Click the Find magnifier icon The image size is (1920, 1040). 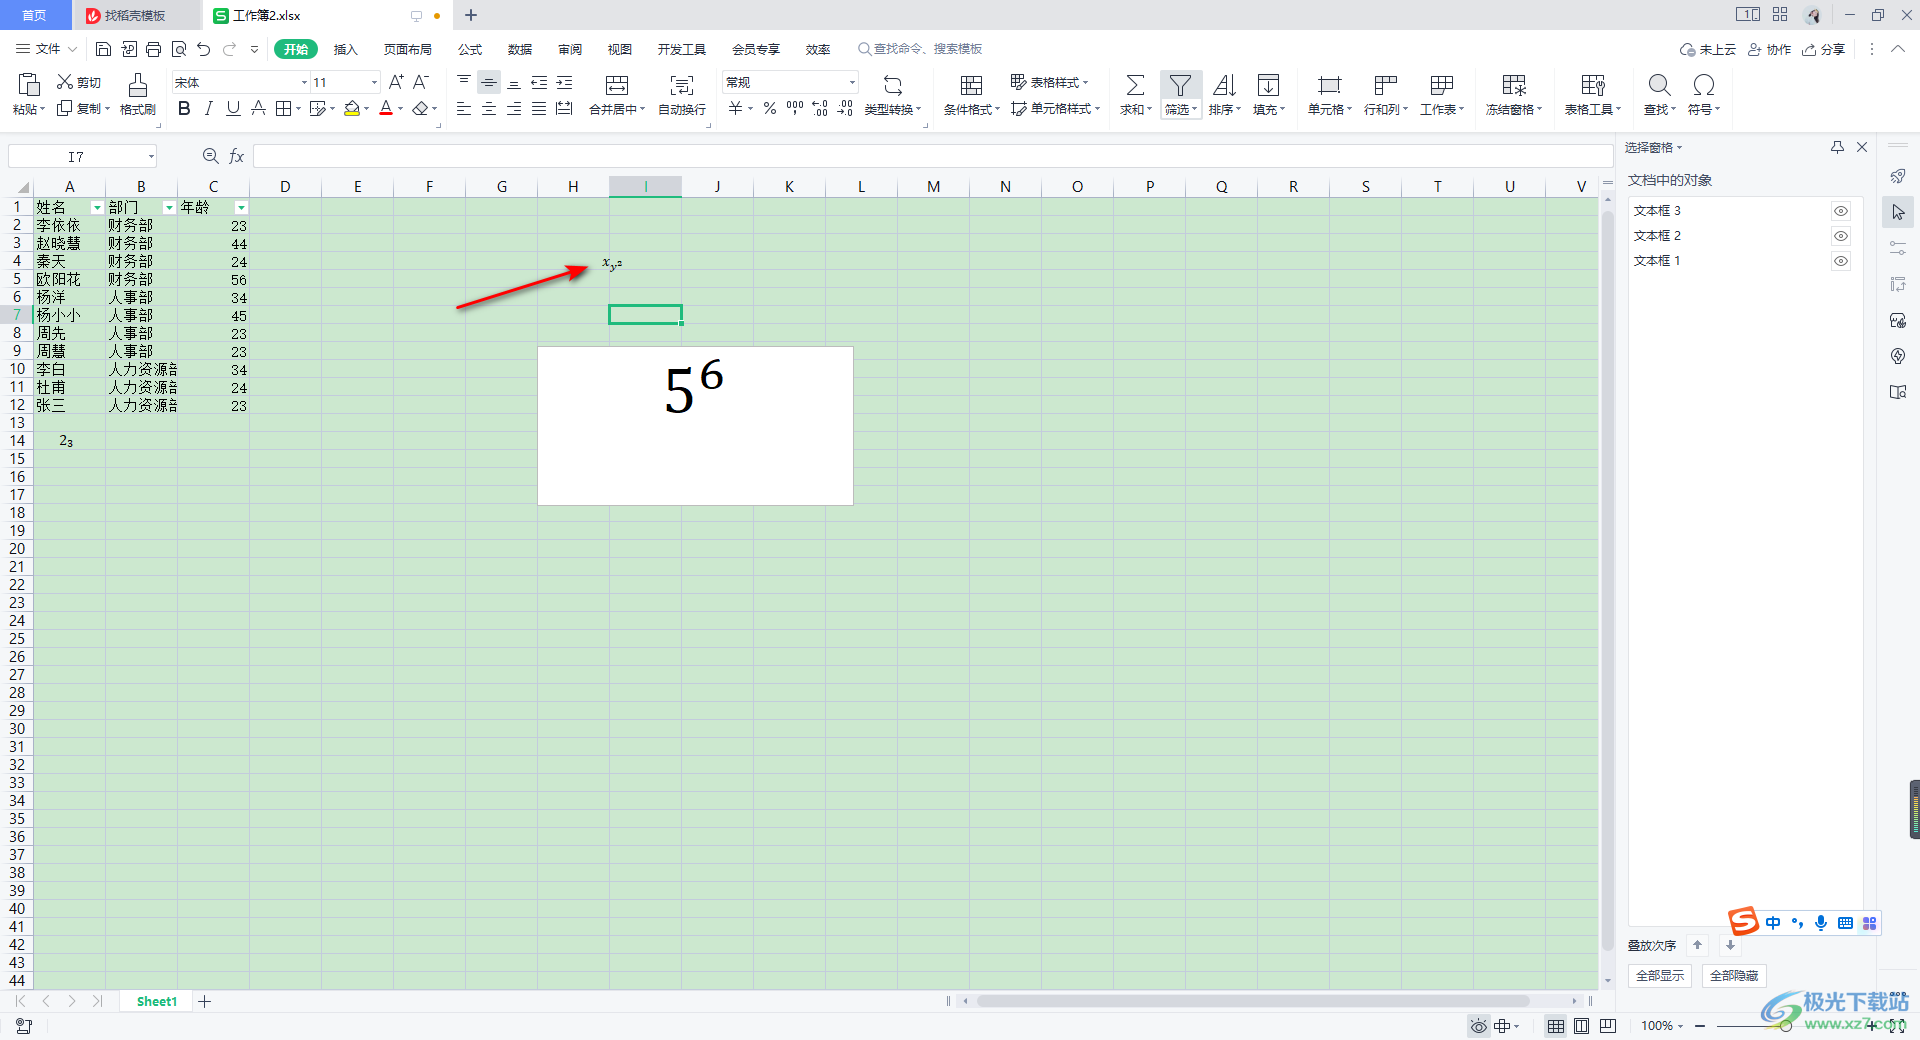pyautogui.click(x=1659, y=85)
